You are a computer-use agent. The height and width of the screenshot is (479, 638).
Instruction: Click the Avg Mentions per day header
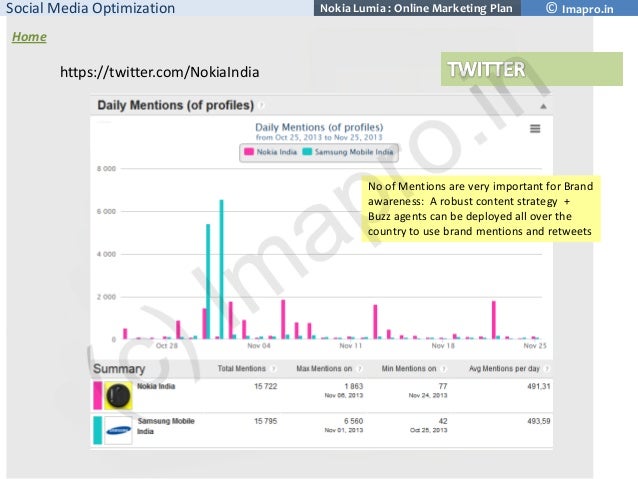pos(504,369)
